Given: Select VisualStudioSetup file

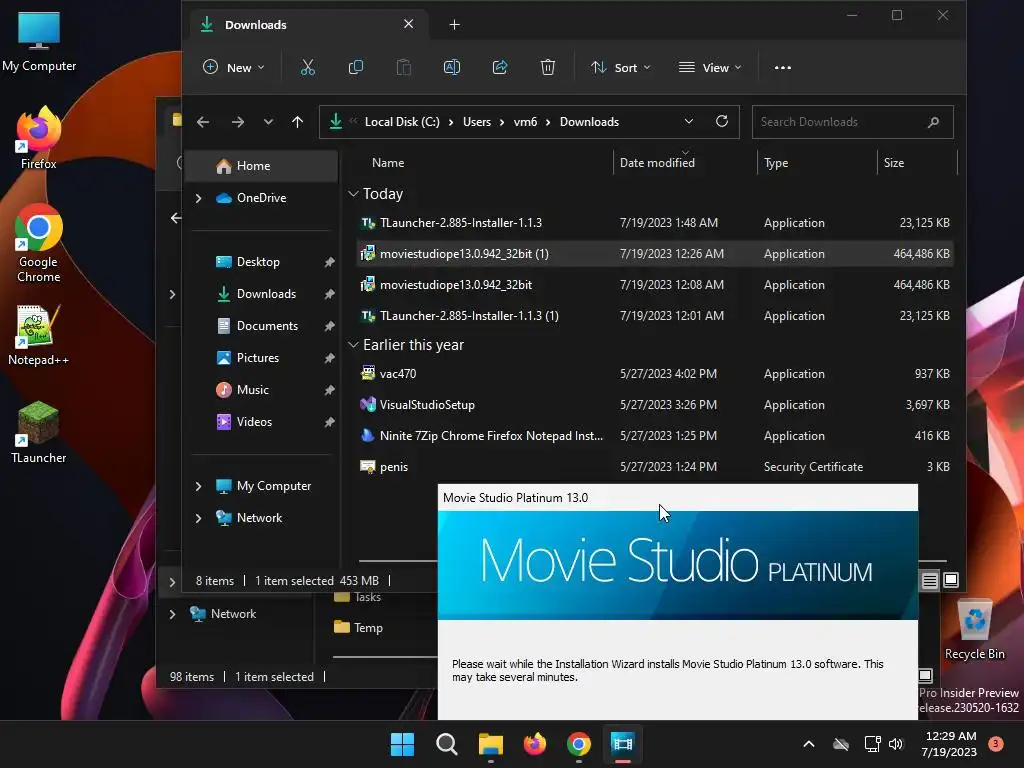Looking at the screenshot, I should tap(655, 405).
